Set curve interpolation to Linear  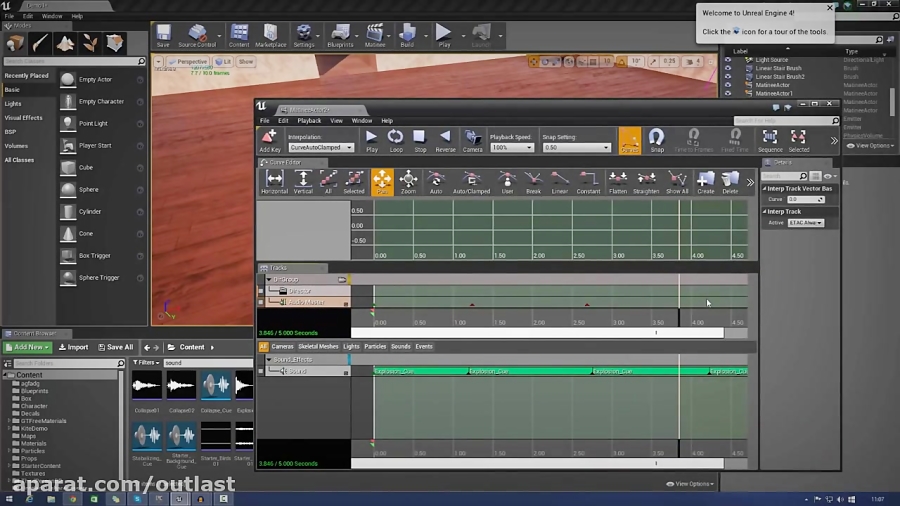pos(560,182)
